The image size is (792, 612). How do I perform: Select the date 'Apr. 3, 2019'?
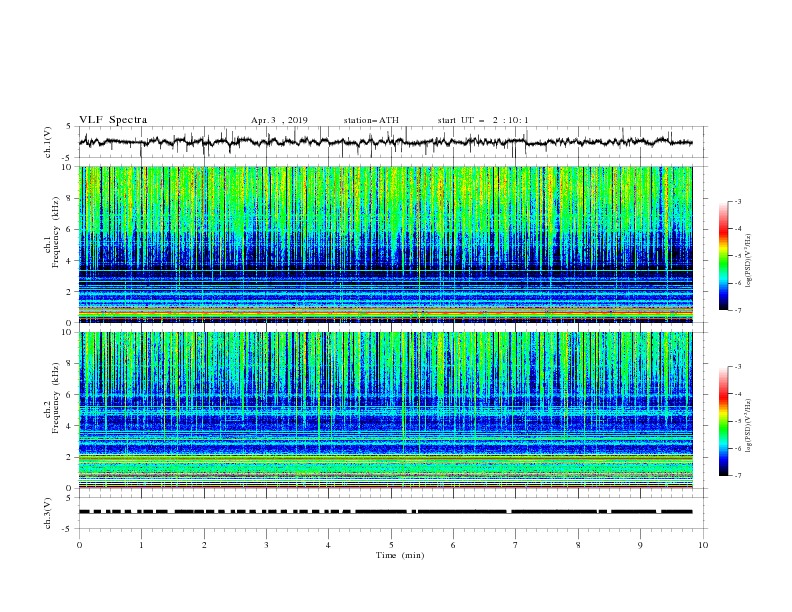coord(279,120)
